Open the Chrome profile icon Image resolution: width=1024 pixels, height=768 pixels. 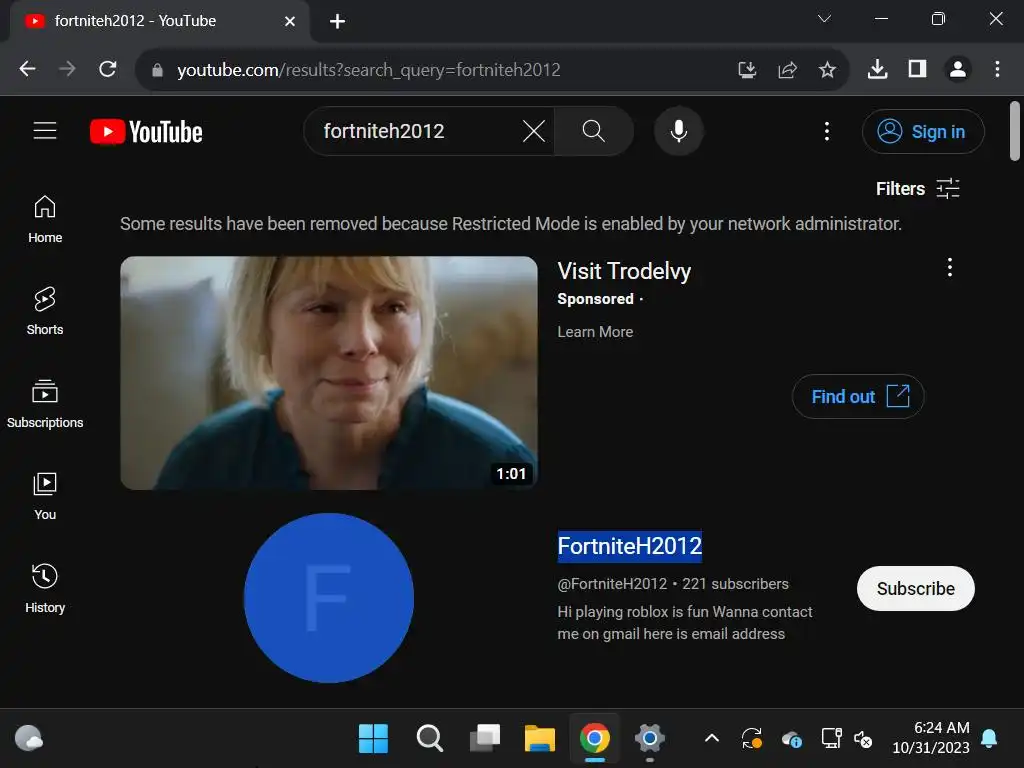[957, 69]
